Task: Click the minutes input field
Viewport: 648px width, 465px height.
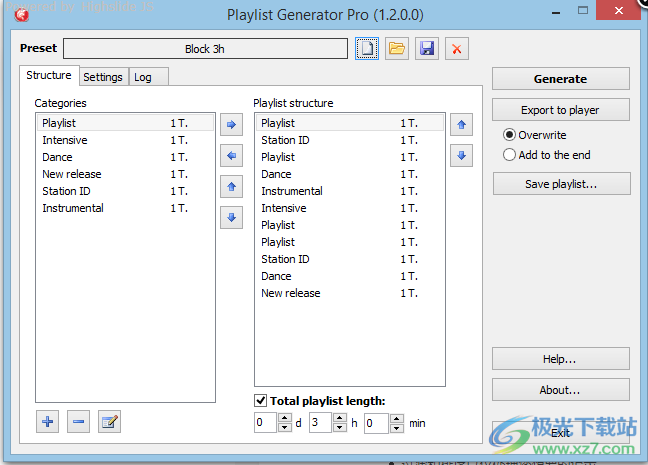Action: pyautogui.click(x=377, y=423)
